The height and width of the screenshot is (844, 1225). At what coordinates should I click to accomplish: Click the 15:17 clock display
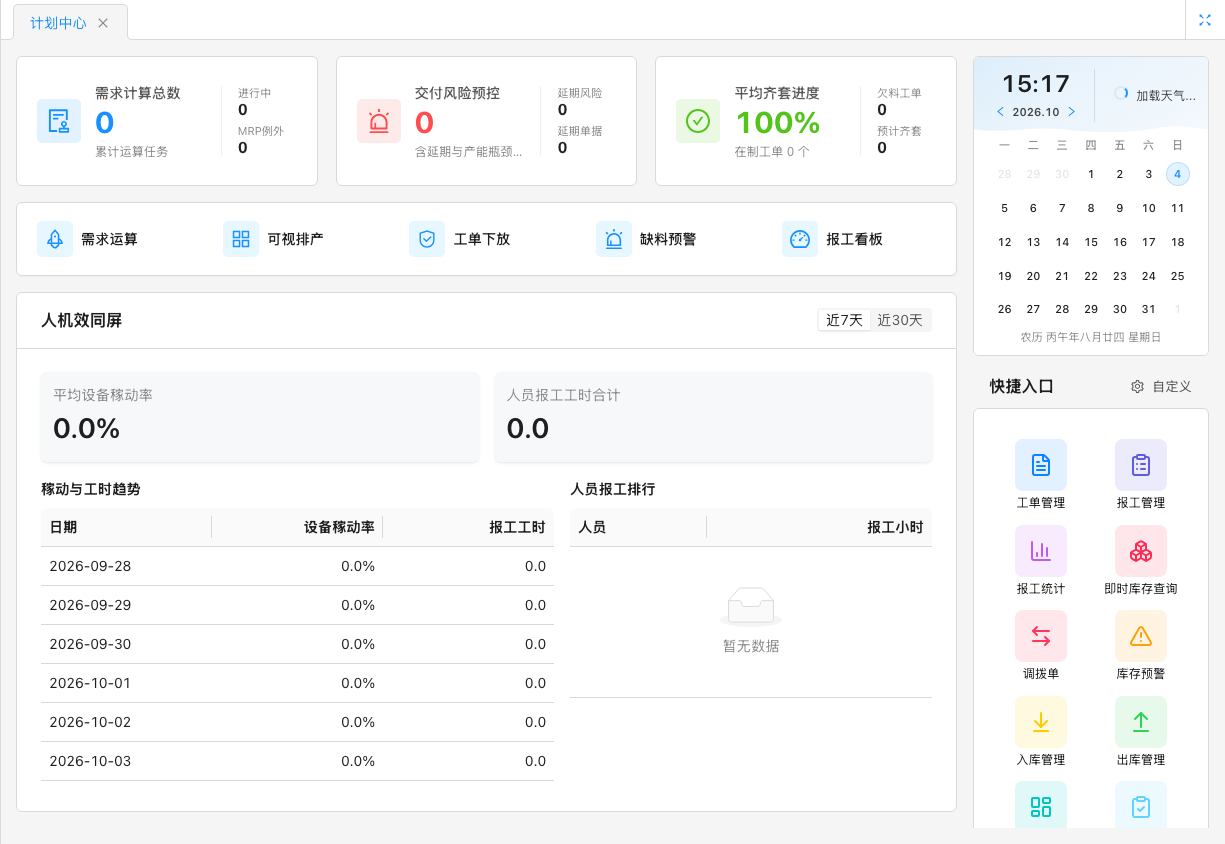[1036, 84]
